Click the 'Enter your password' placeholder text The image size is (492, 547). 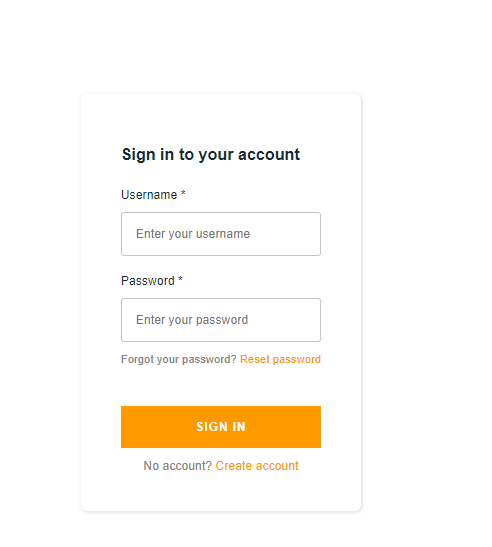click(x=192, y=320)
